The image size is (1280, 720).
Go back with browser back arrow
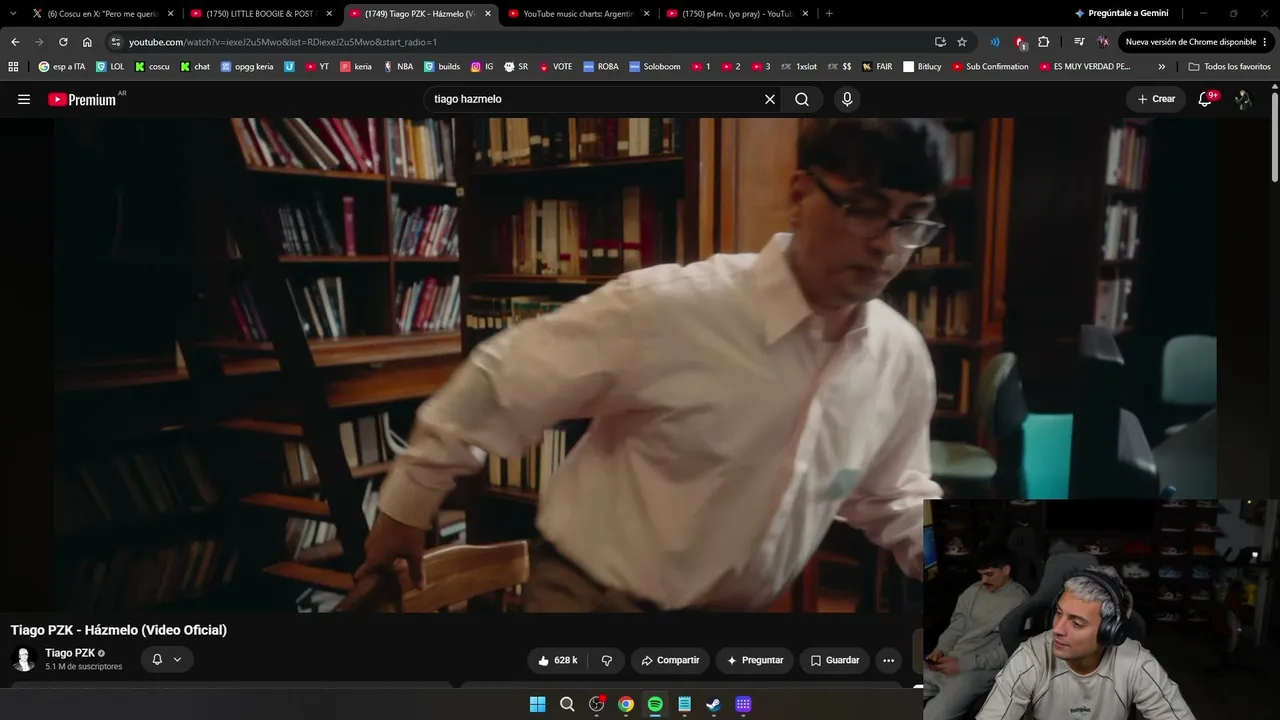pyautogui.click(x=15, y=42)
